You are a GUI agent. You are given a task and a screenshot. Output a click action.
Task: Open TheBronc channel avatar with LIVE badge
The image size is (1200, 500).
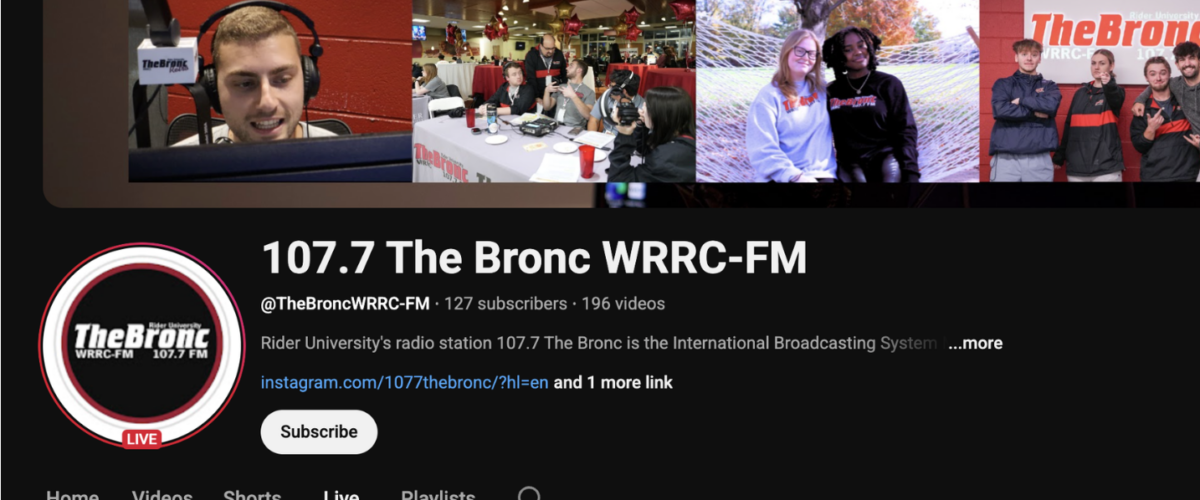141,346
